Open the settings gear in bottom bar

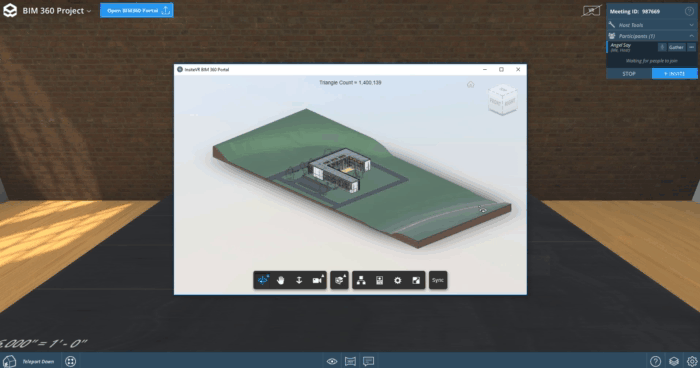coord(692,361)
